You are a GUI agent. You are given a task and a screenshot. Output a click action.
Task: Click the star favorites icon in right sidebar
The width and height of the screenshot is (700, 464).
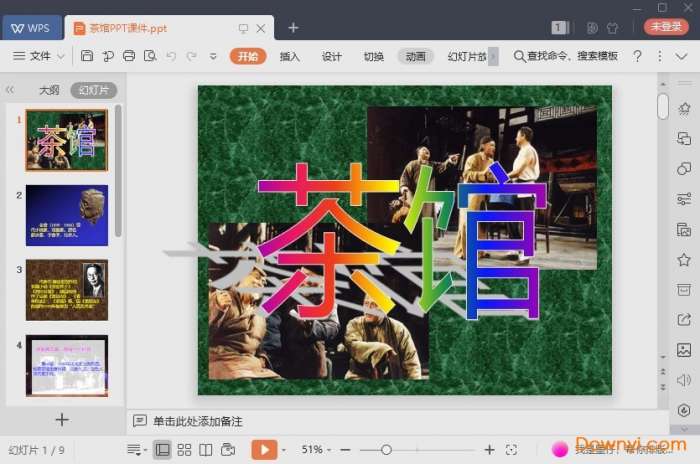pos(684,259)
